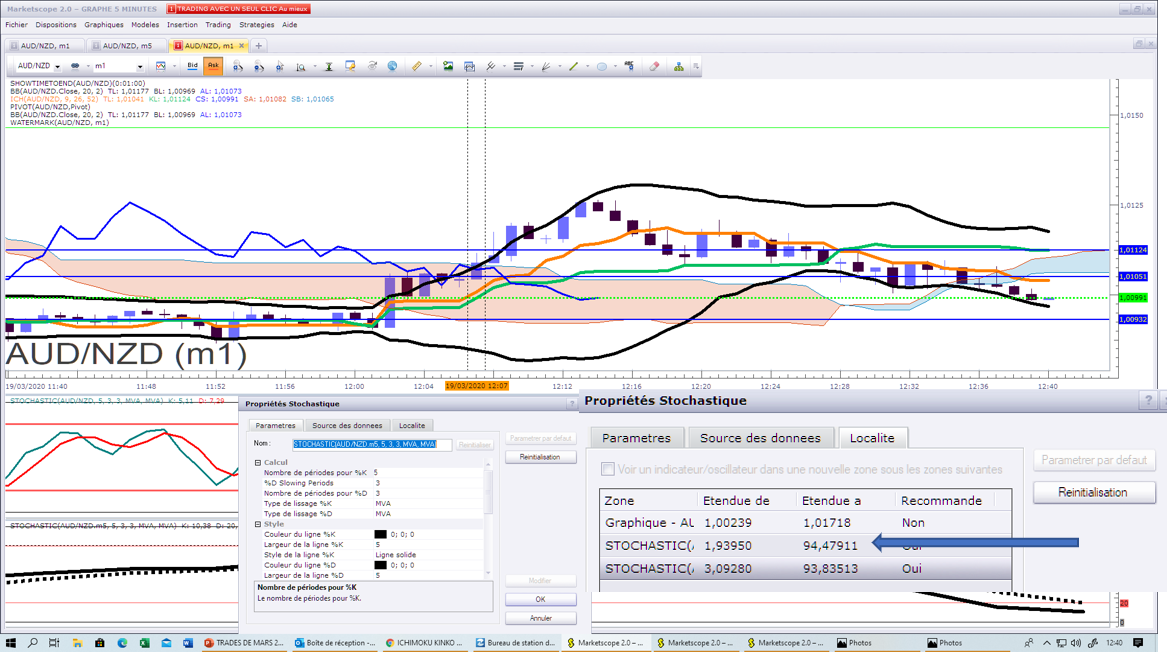Image resolution: width=1167 pixels, height=652 pixels.
Task: Click the Couleur du ligne %D color swatch
Action: 380,565
